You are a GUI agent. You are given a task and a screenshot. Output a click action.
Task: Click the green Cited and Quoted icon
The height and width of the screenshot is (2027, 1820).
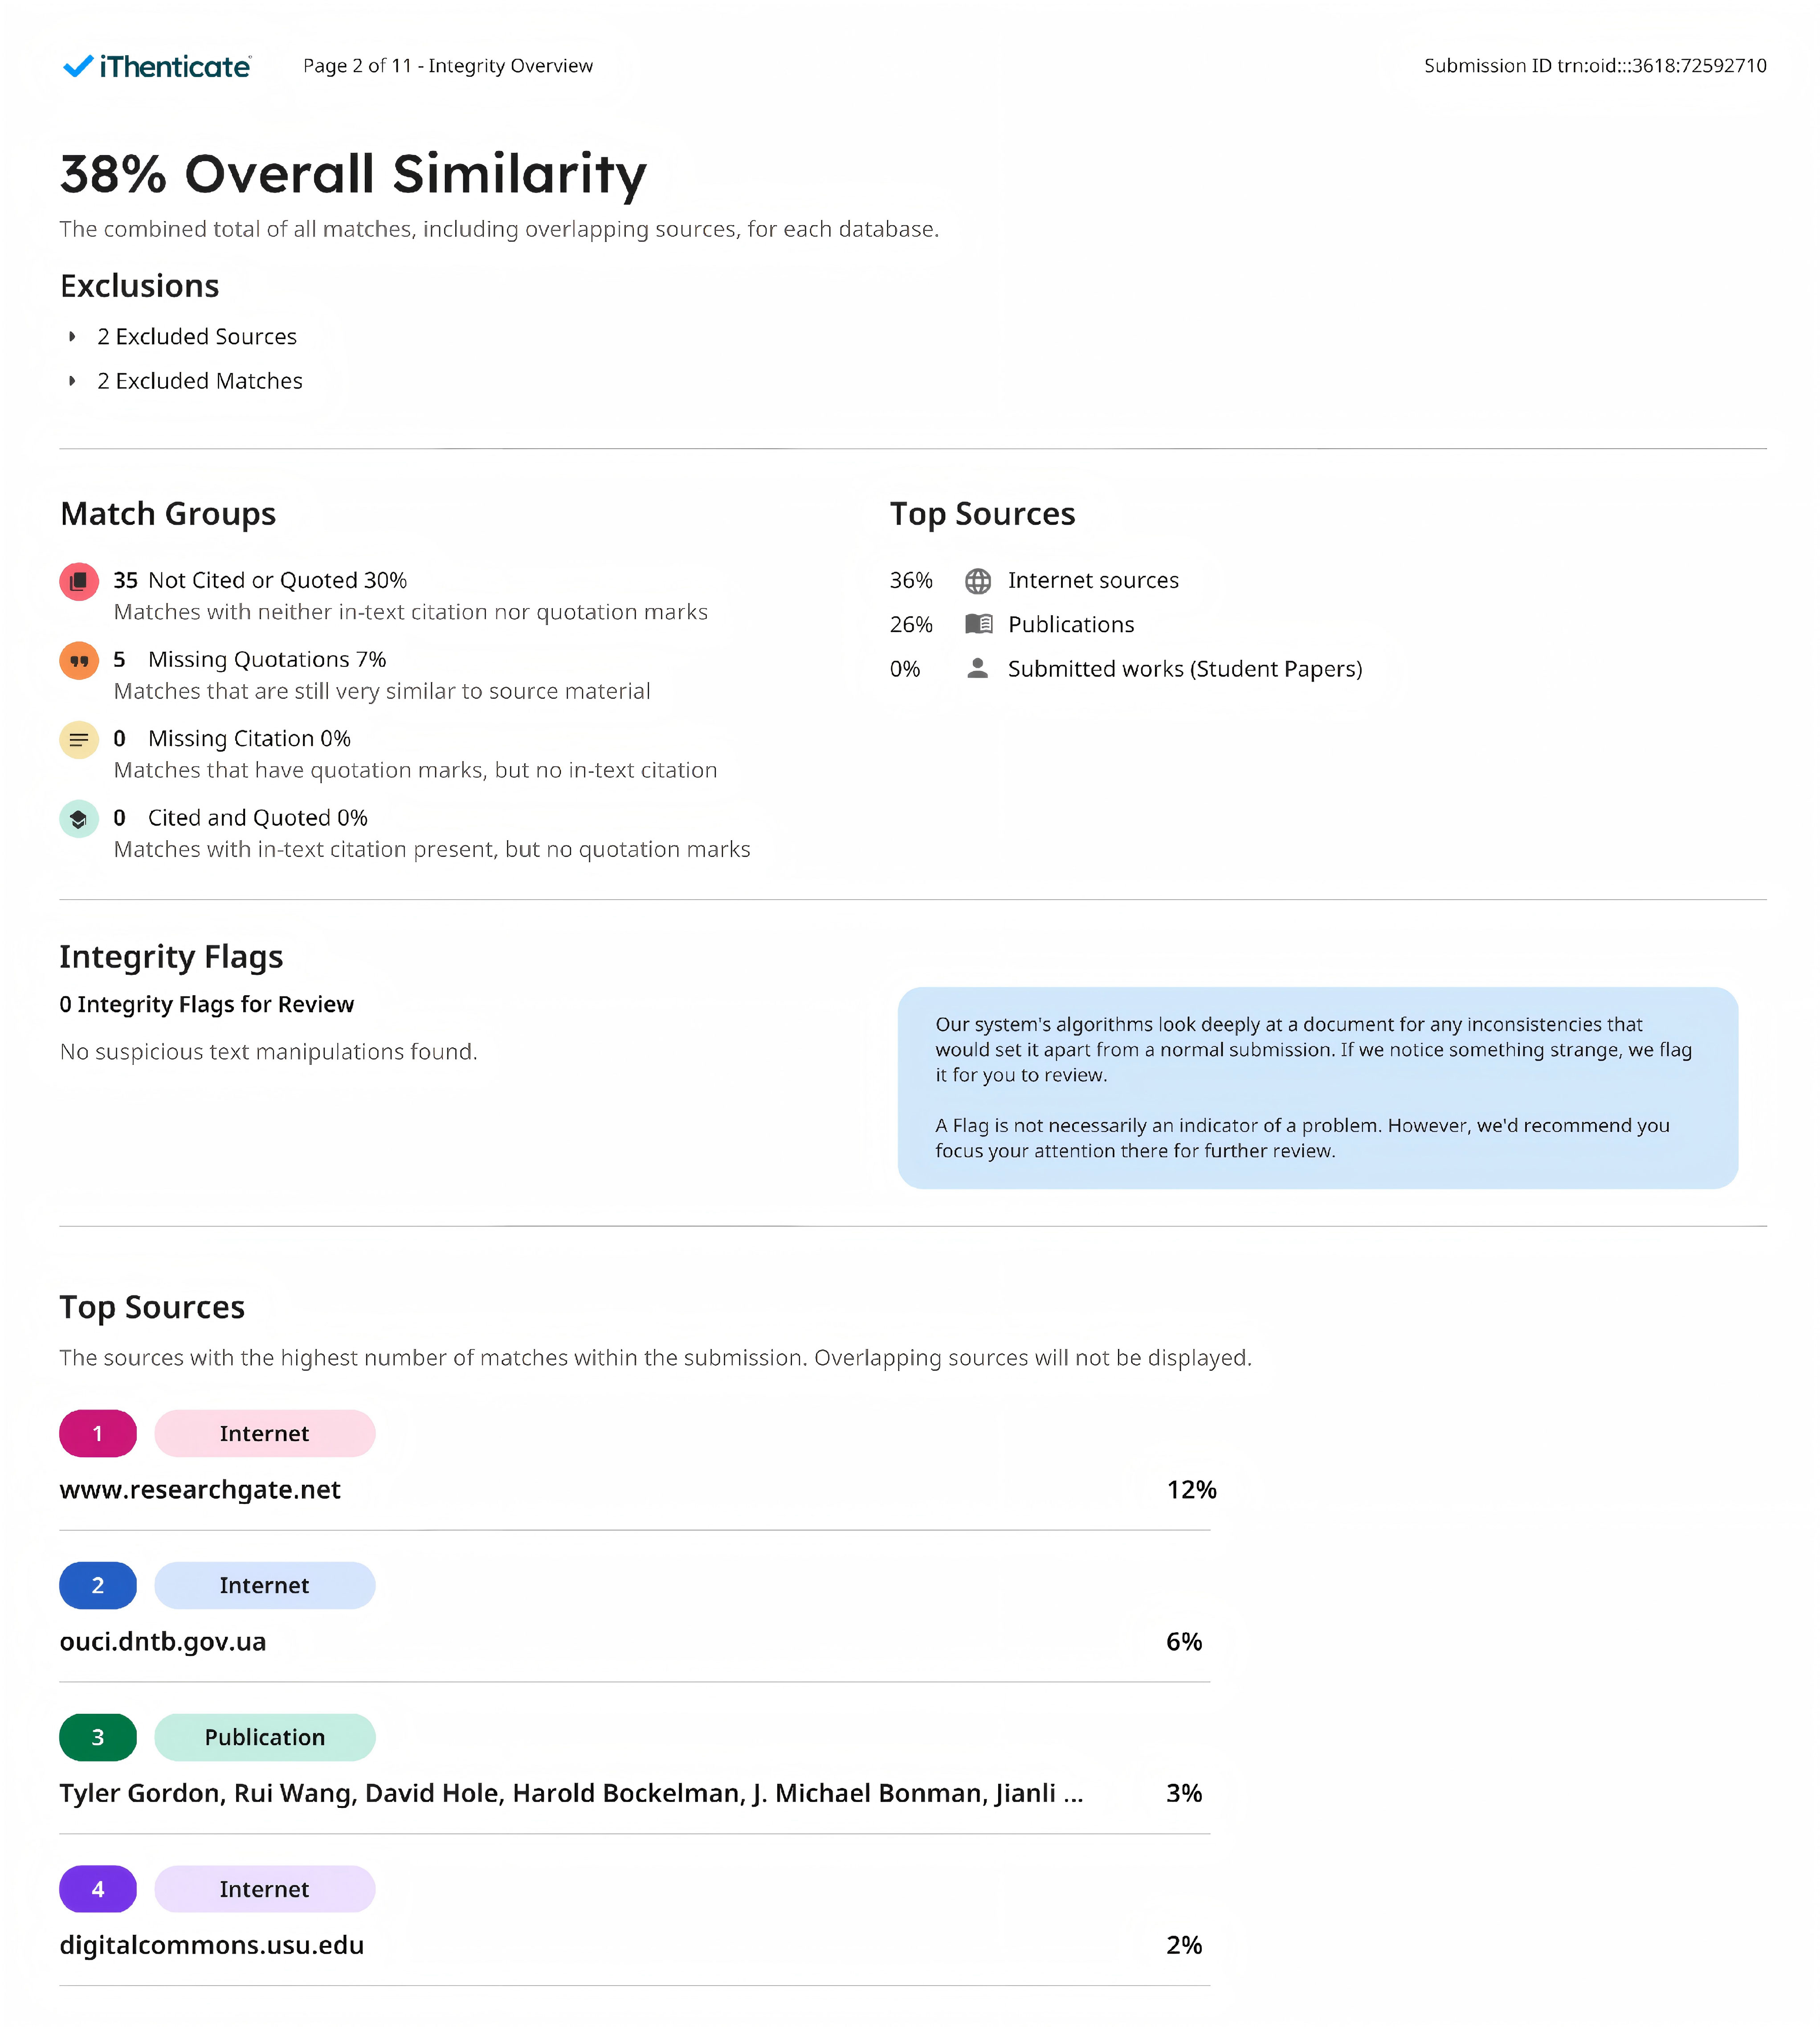click(x=79, y=819)
